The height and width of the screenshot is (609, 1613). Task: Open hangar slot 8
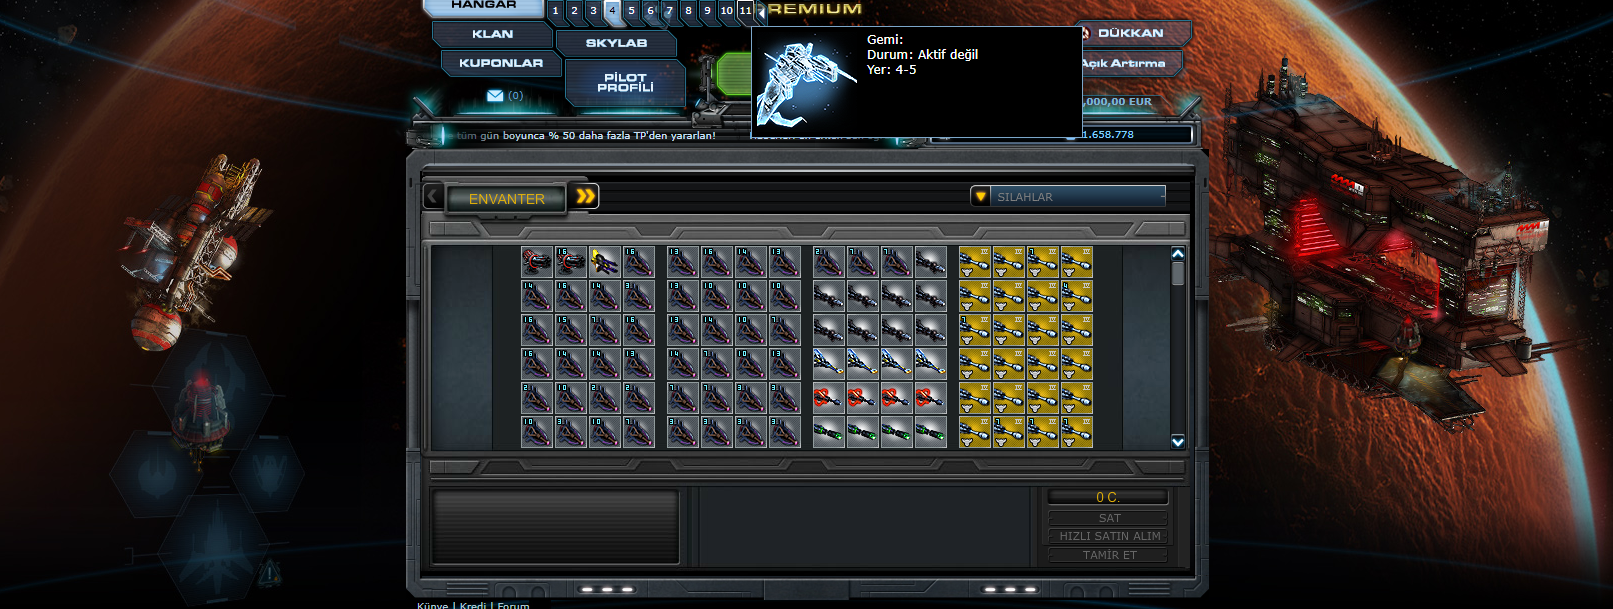688,11
